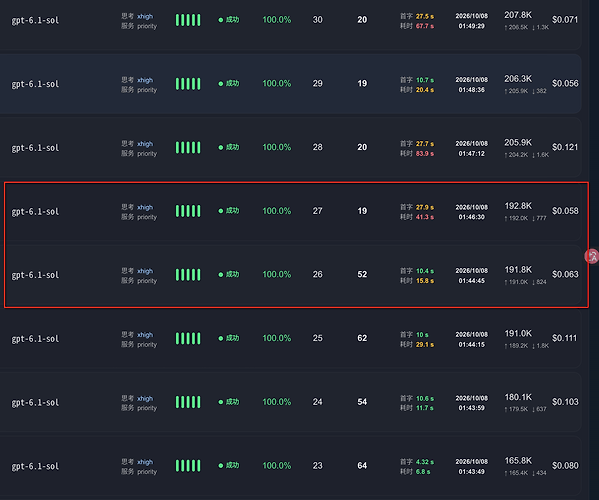
Task: Click success status dot in row 26
Action: click(x=220, y=275)
